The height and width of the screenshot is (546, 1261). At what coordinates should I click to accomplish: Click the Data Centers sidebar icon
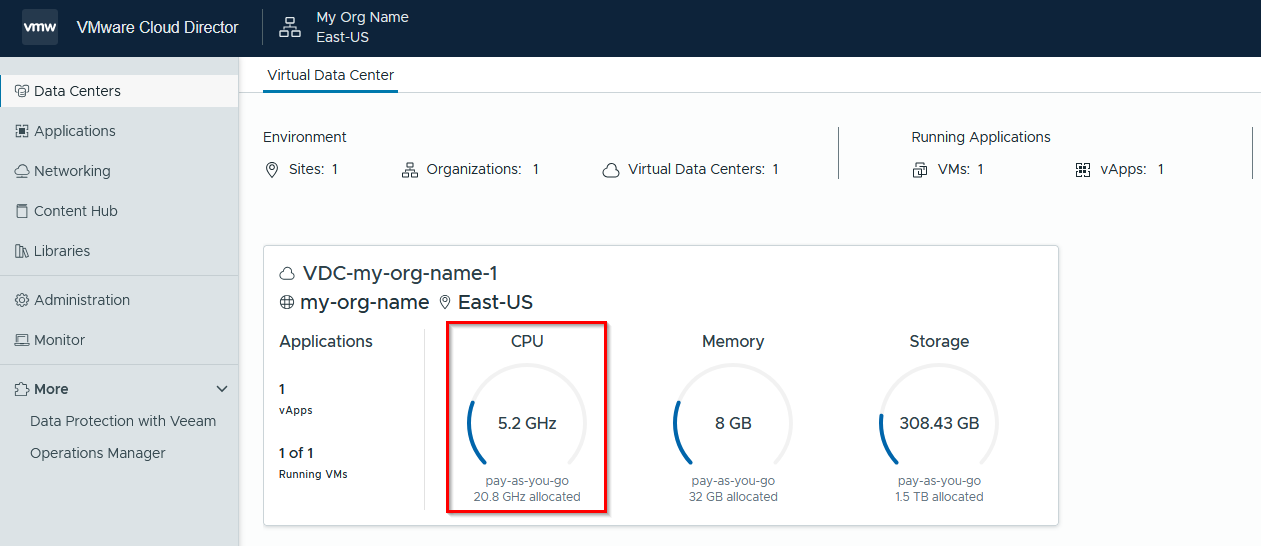[x=22, y=91]
